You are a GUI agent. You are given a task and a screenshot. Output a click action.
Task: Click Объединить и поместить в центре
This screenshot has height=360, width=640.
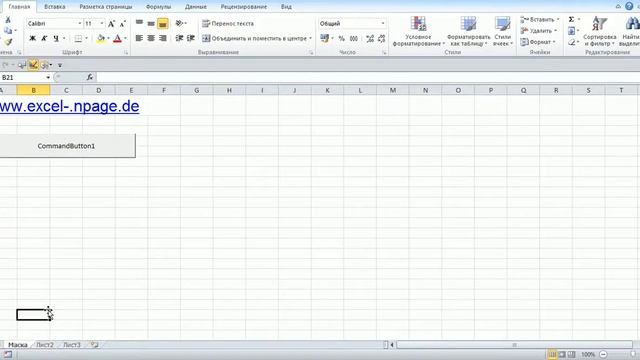click(254, 38)
